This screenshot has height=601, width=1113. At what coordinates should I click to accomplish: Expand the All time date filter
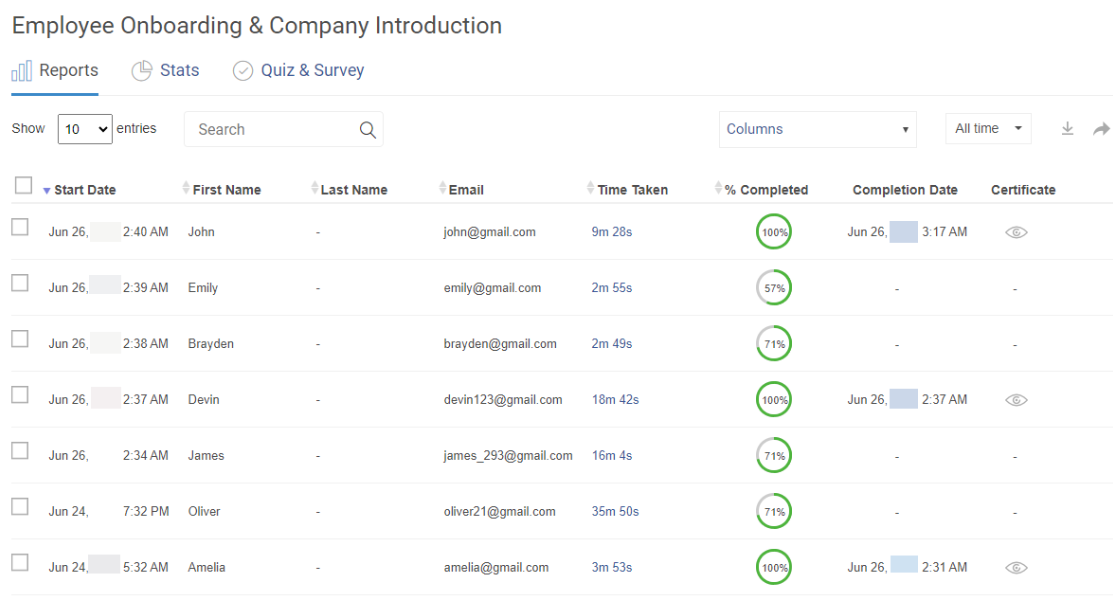click(x=987, y=128)
